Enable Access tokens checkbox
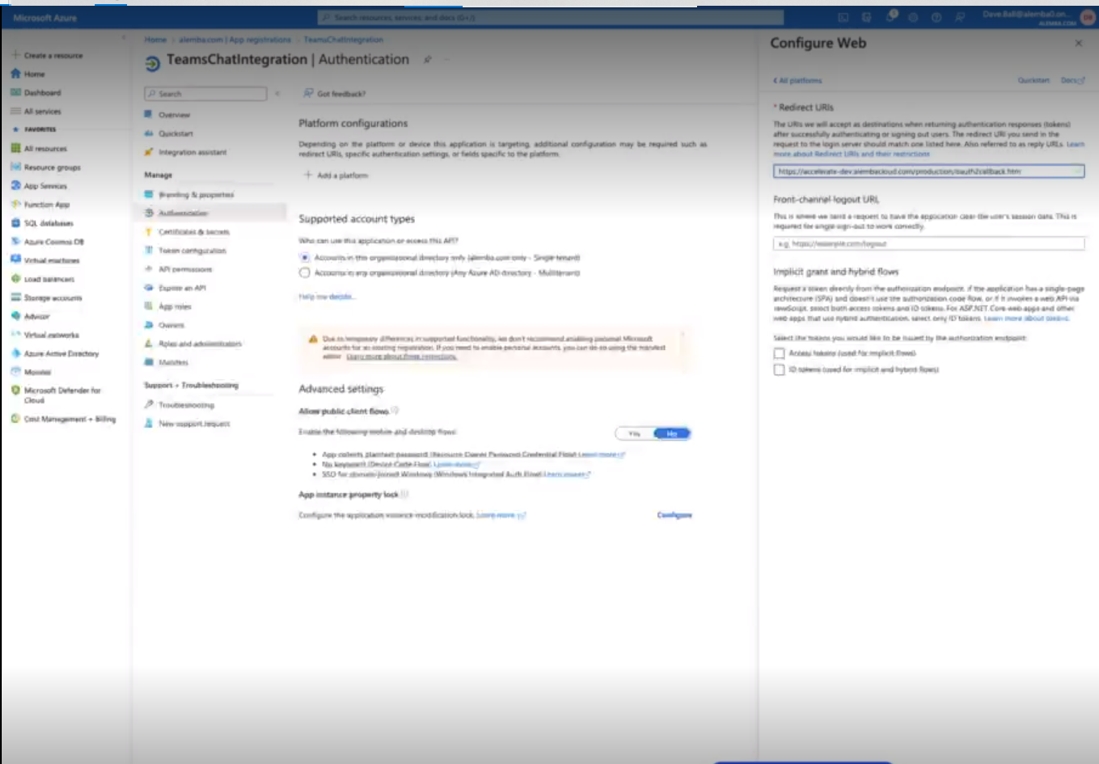This screenshot has width=1099, height=764. coord(779,353)
